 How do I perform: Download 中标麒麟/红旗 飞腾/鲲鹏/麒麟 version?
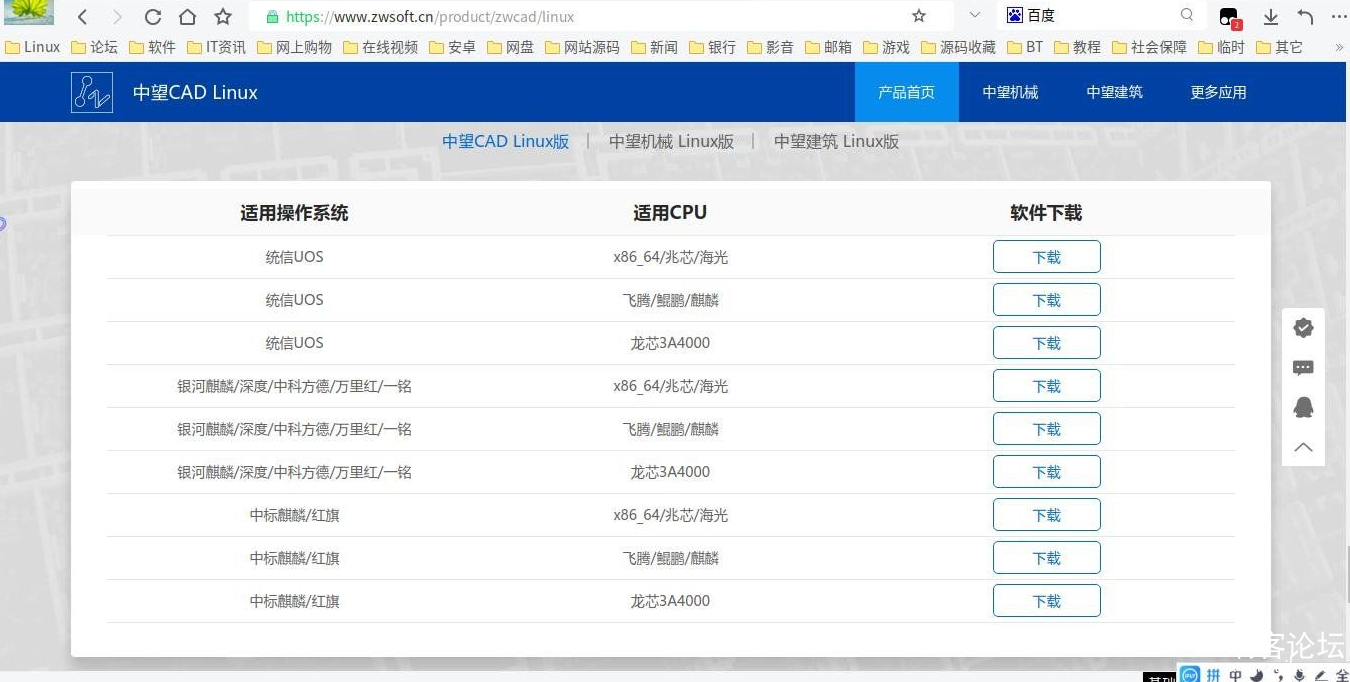tap(1046, 558)
